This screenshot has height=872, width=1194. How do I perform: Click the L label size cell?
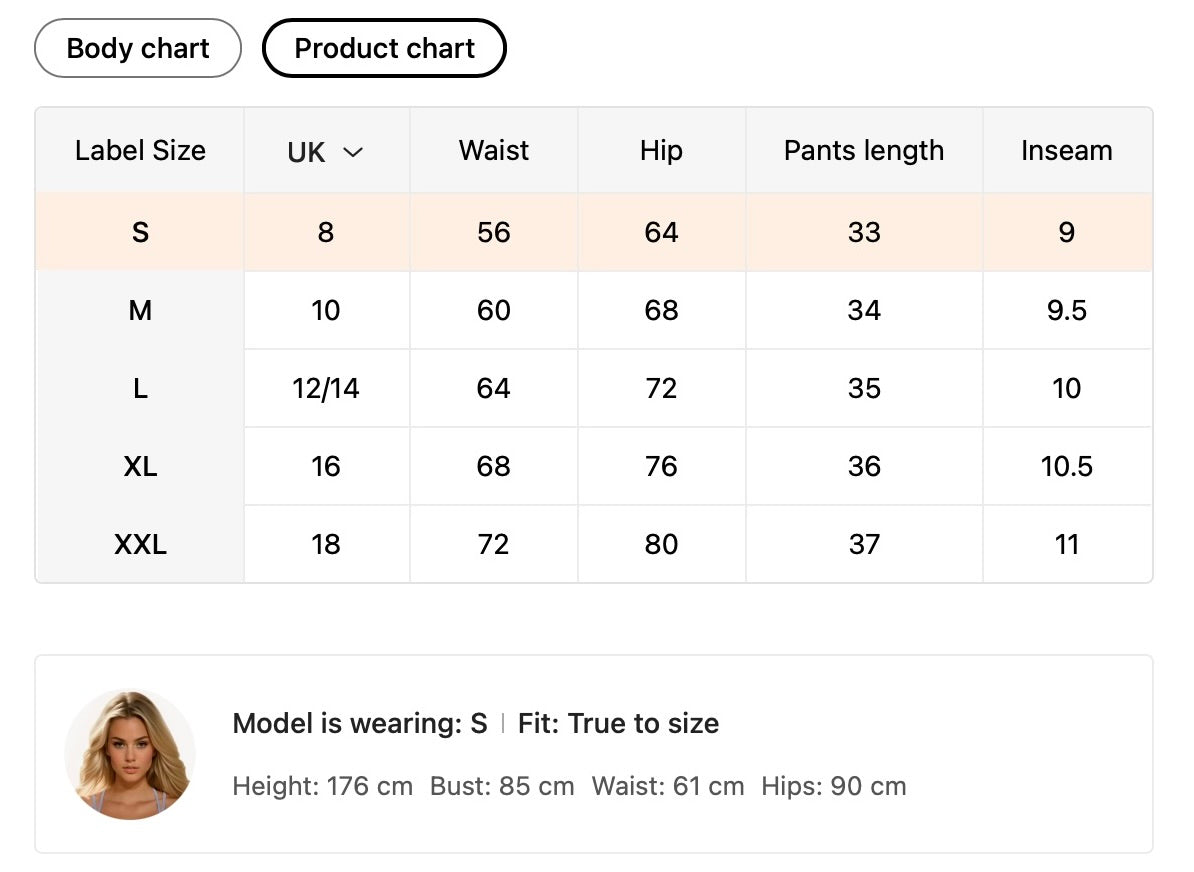140,389
